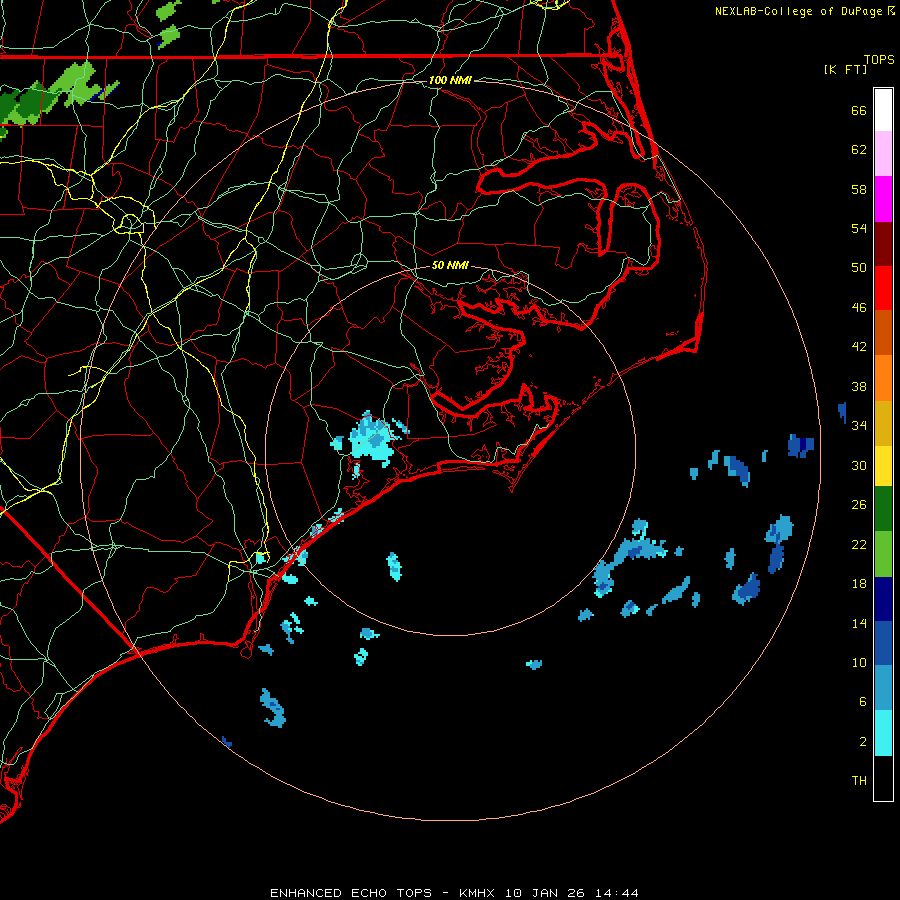
Task: Click the "KMHX" station identifier in caption
Action: (478, 893)
